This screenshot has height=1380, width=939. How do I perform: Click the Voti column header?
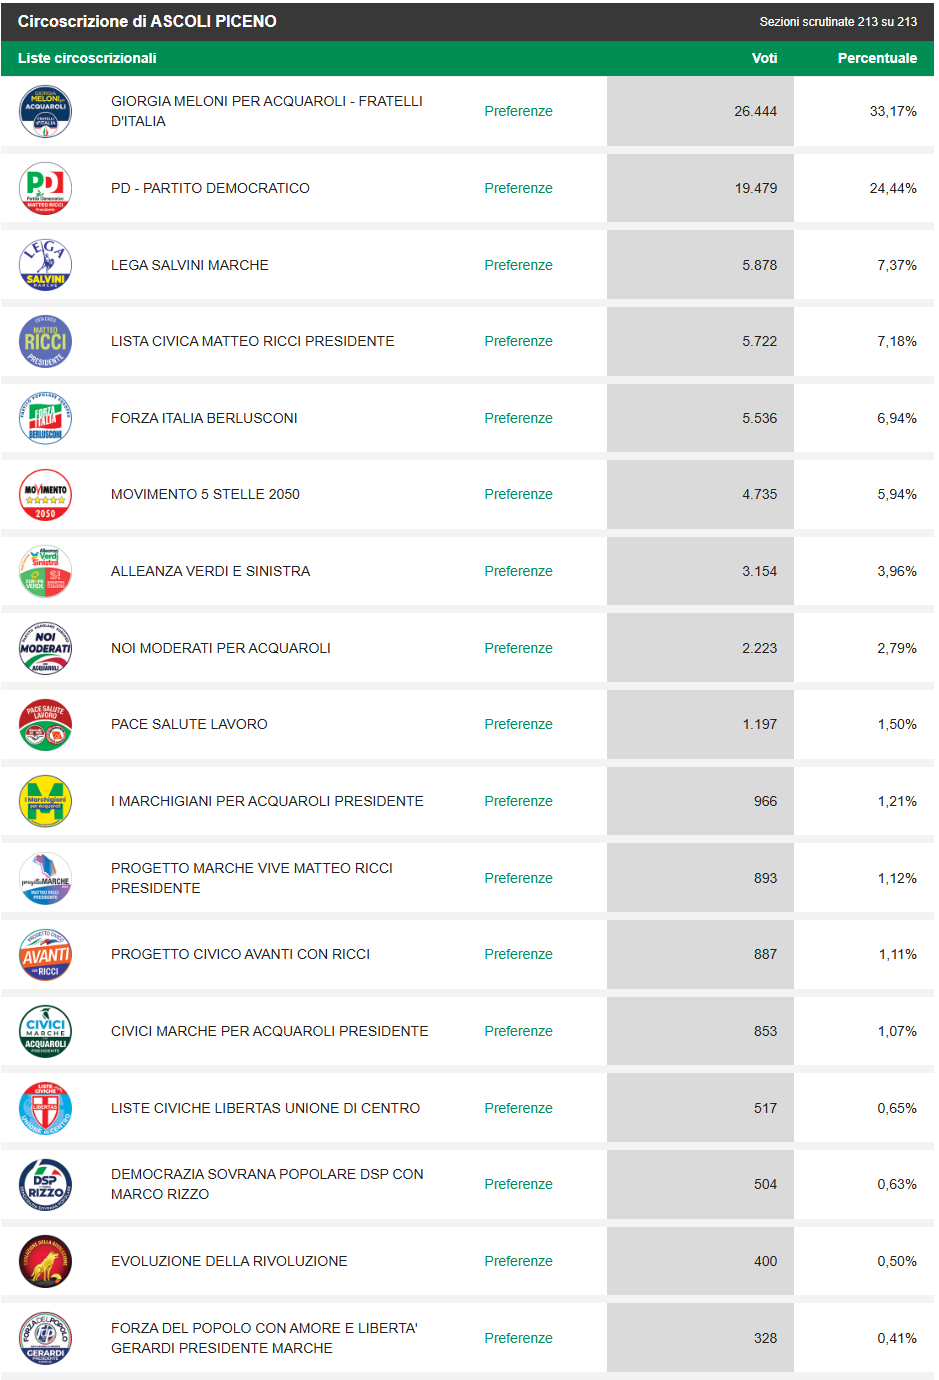(764, 58)
